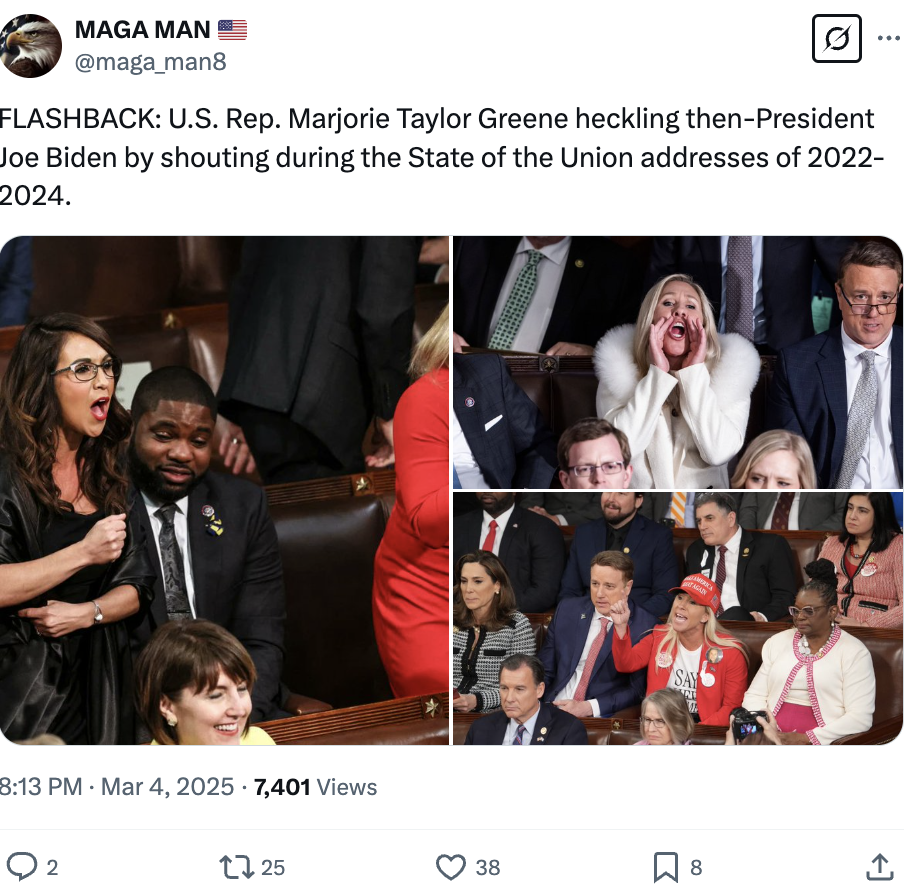The height and width of the screenshot is (894, 922).
Task: Click the 7,401 Views count
Action: point(315,787)
